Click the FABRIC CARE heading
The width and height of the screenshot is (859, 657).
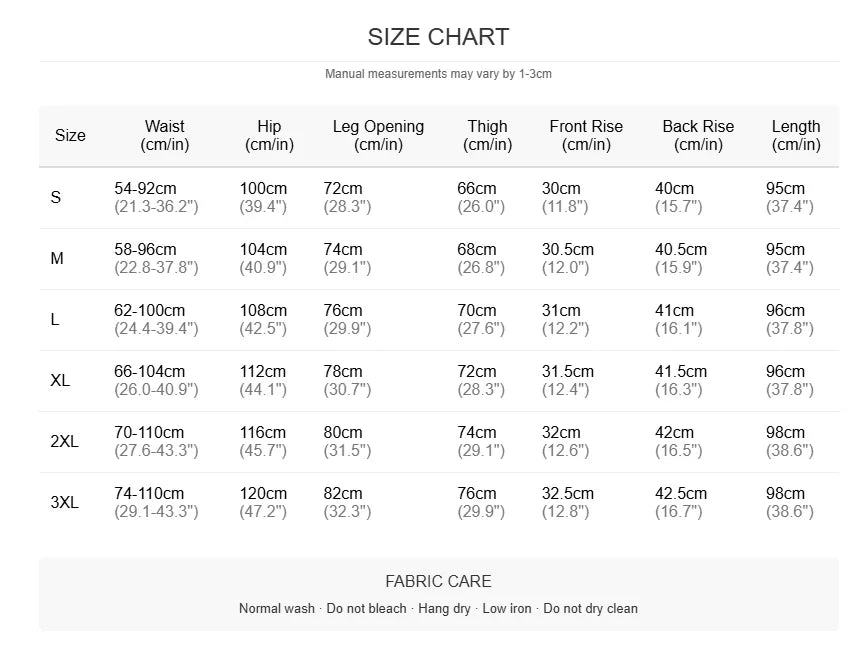(438, 581)
